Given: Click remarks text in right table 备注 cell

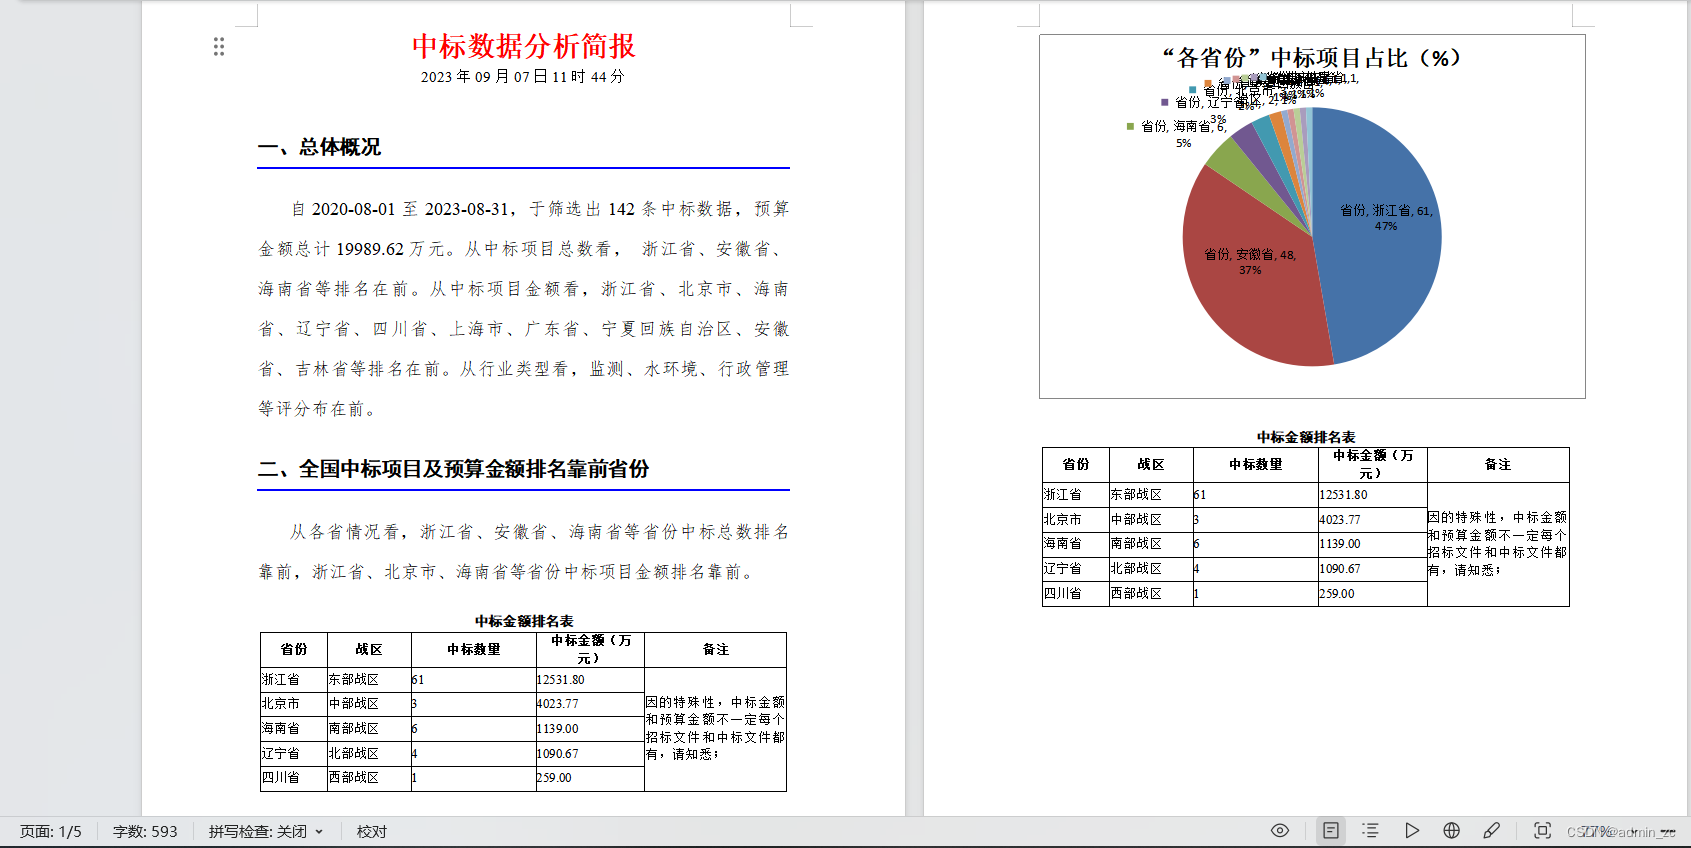Looking at the screenshot, I should pyautogui.click(x=1497, y=544).
